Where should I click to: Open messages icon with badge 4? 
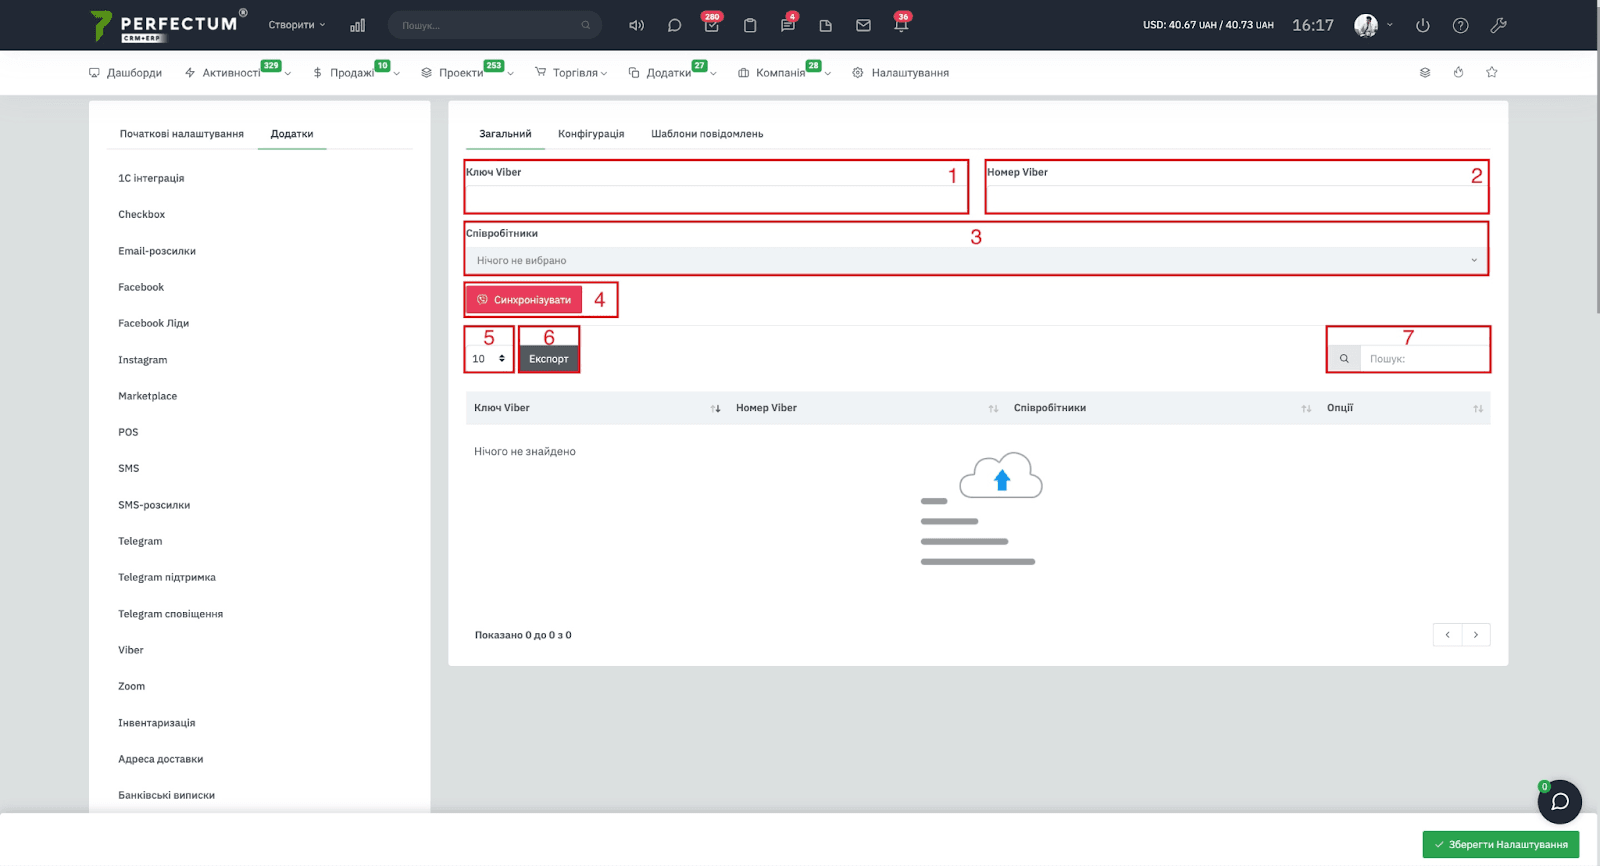point(788,25)
